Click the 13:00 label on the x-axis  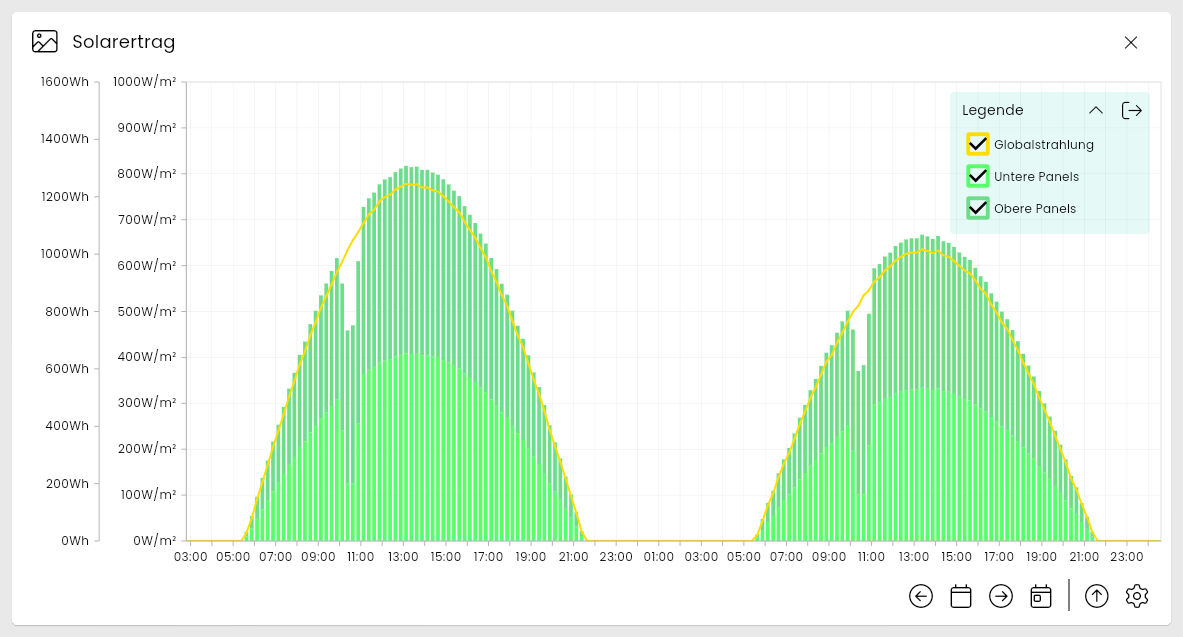pos(402,557)
